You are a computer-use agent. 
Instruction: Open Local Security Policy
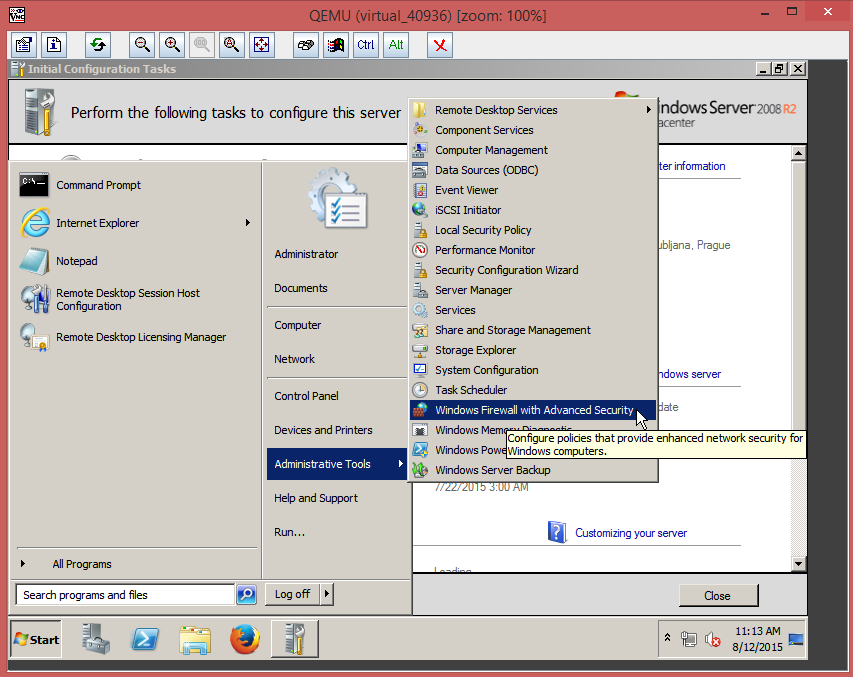click(533, 230)
